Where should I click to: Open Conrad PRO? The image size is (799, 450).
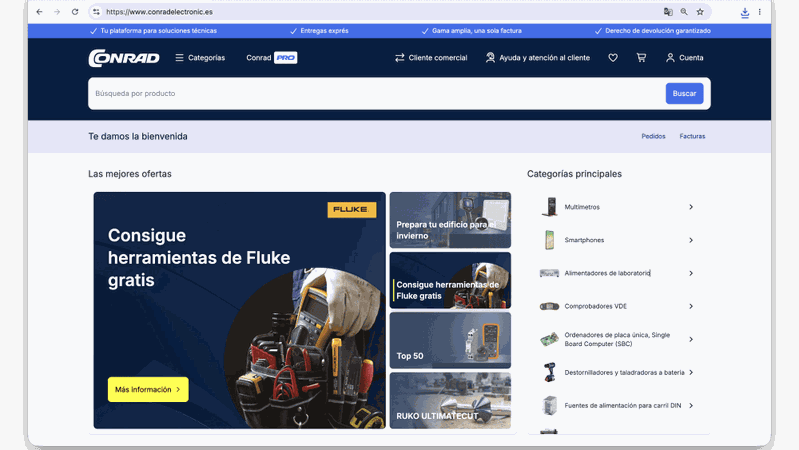[x=272, y=58]
